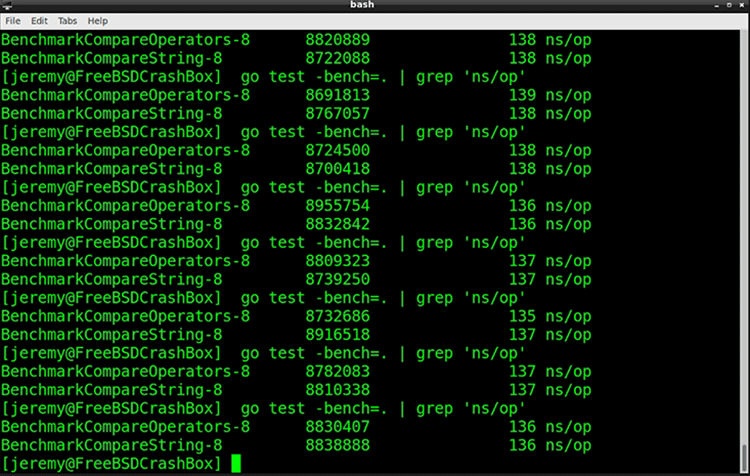Click the iteration count 8955754
750x476 pixels.
pyautogui.click(x=338, y=206)
